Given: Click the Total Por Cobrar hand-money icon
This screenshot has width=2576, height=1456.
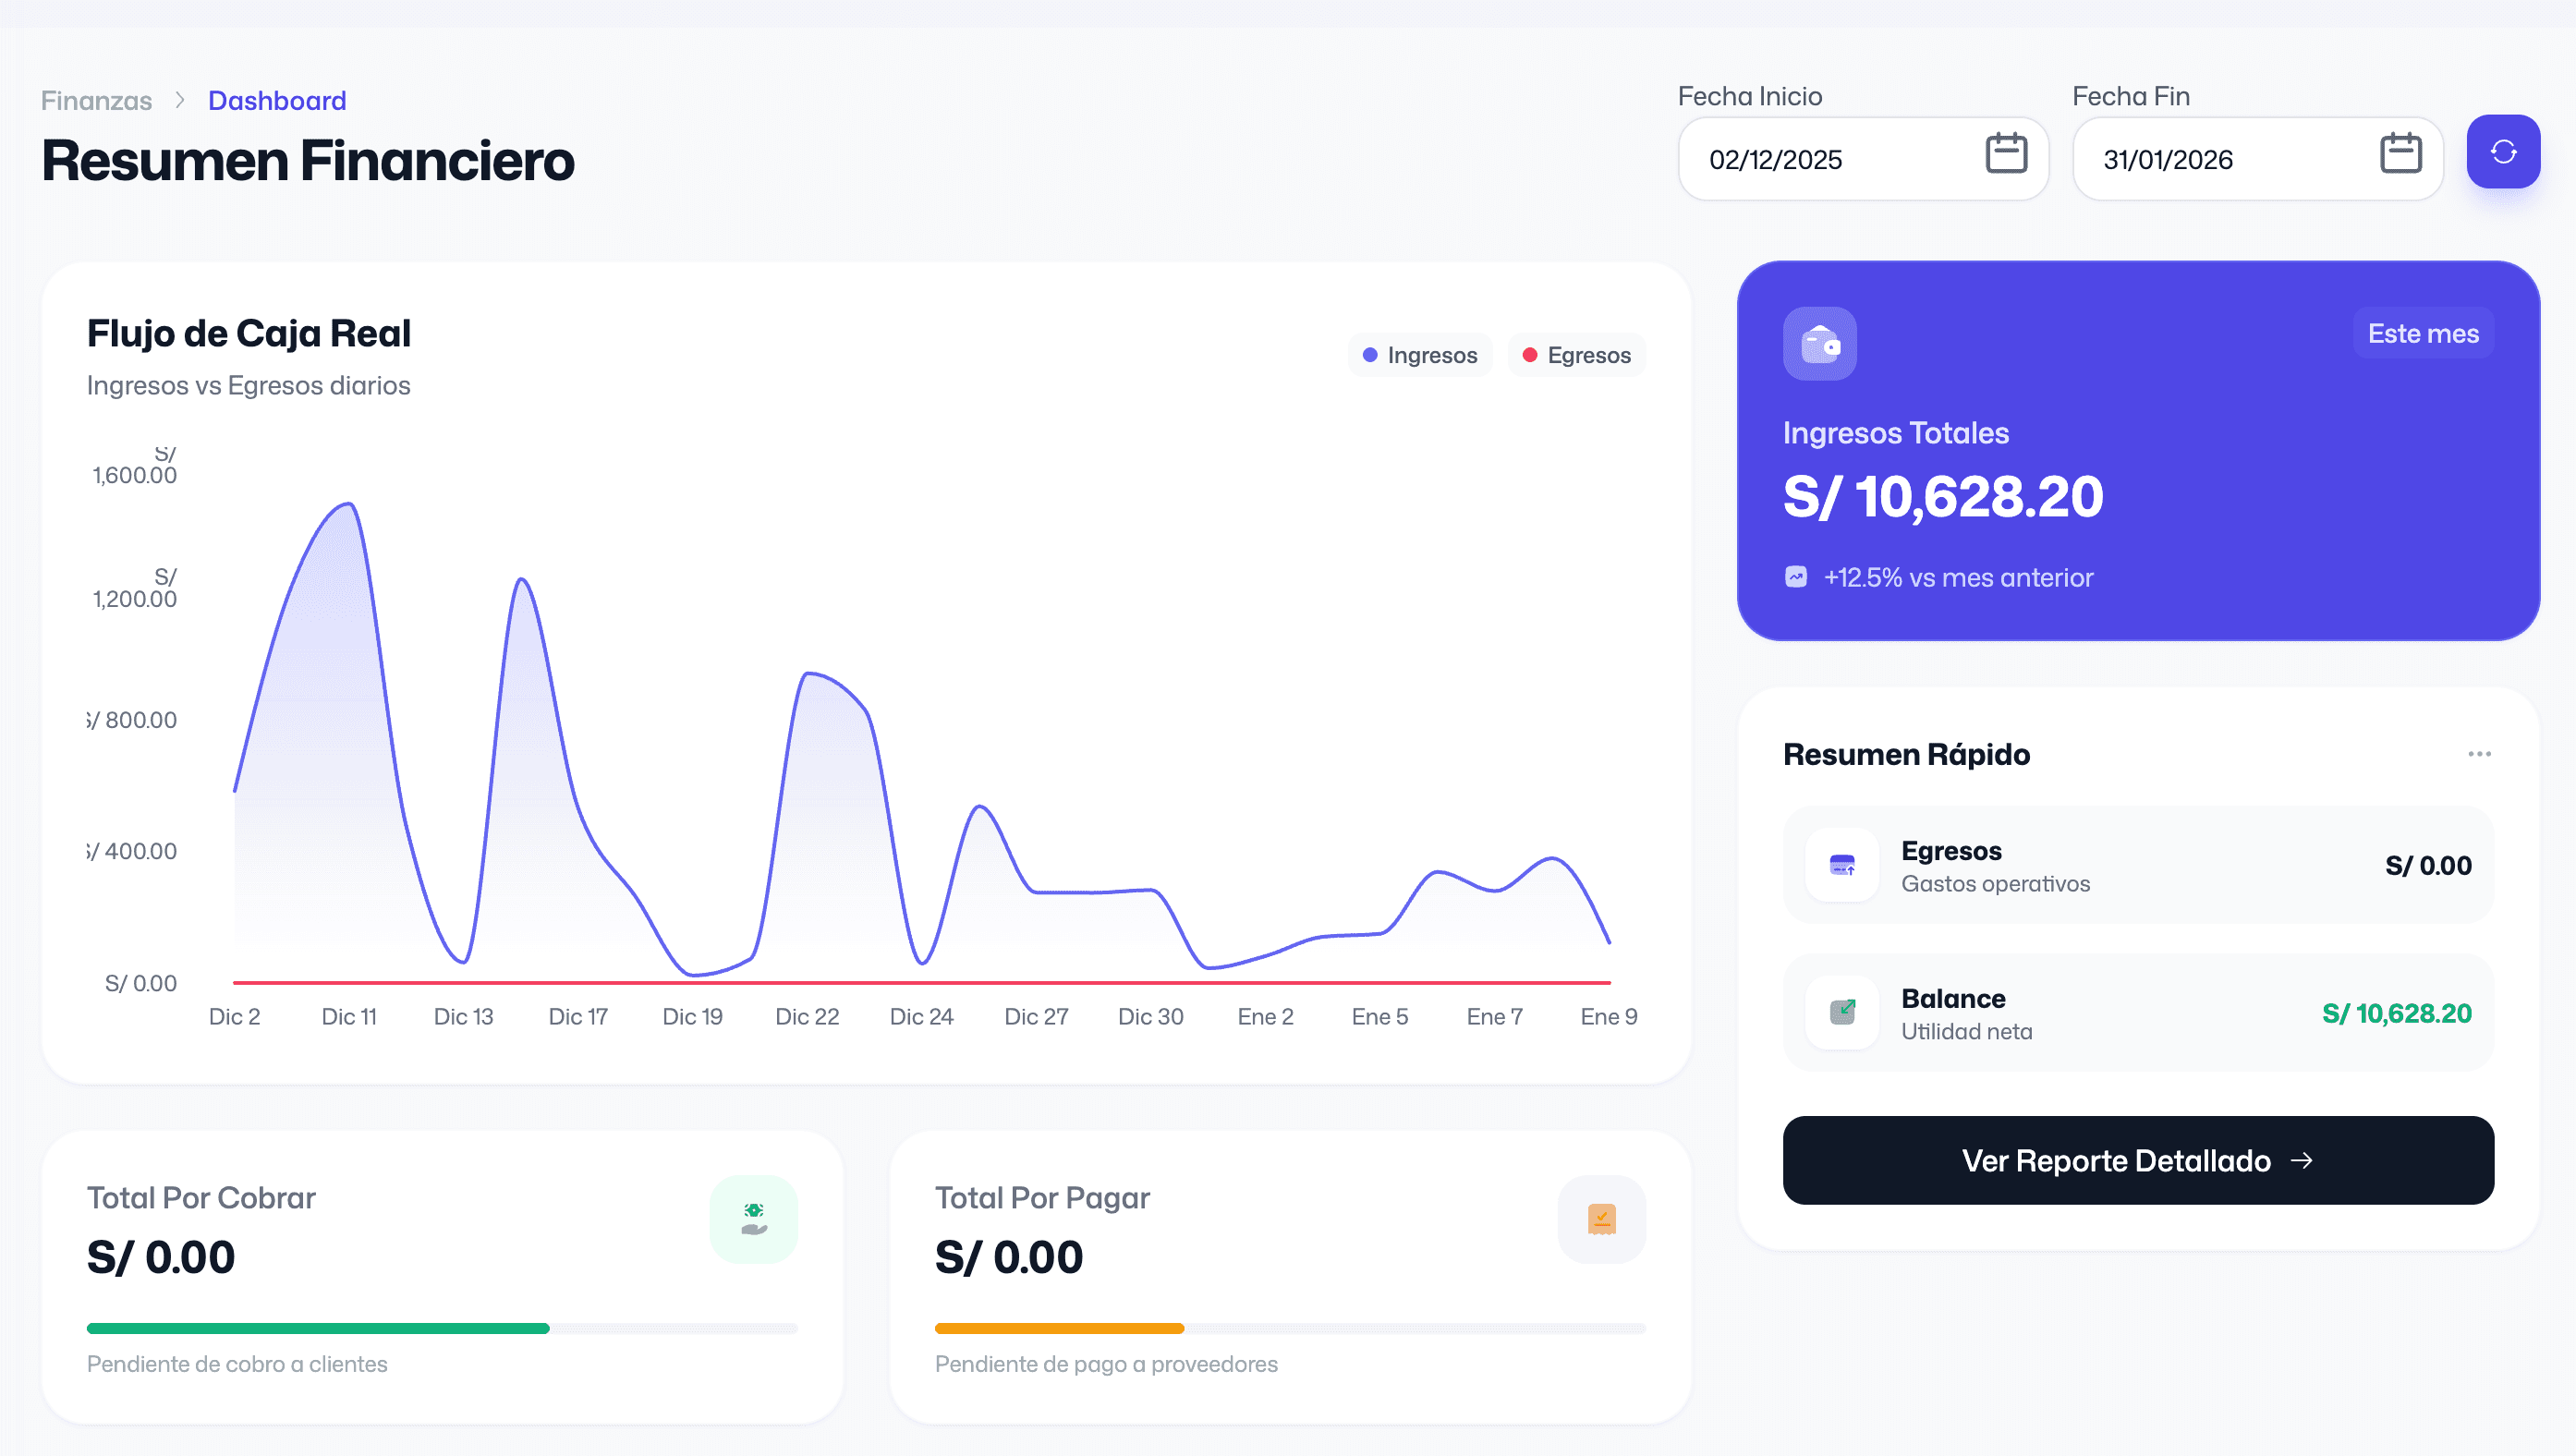Looking at the screenshot, I should click(753, 1219).
